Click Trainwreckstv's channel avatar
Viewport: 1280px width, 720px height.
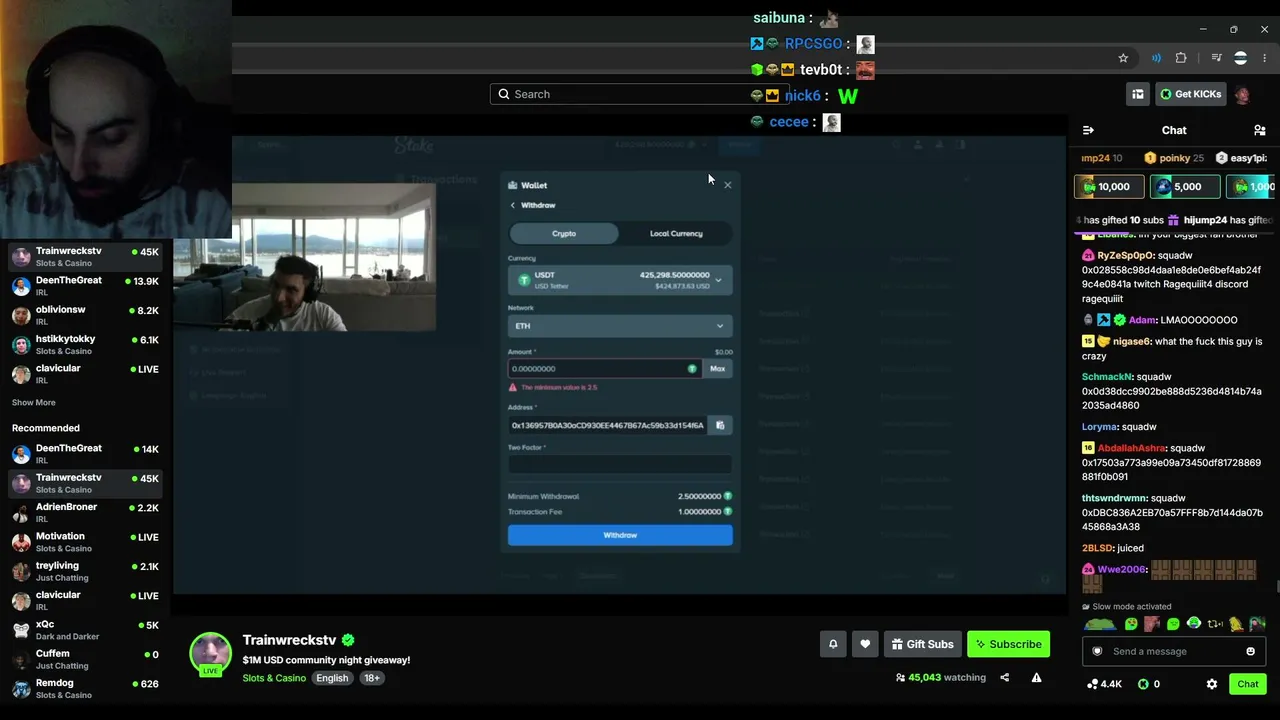point(211,653)
